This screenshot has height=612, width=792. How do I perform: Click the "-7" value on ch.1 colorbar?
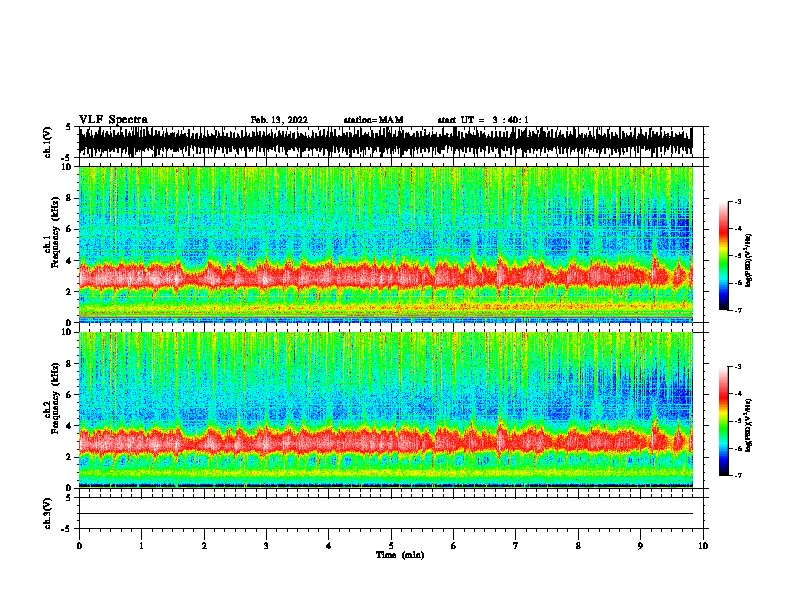(x=737, y=310)
